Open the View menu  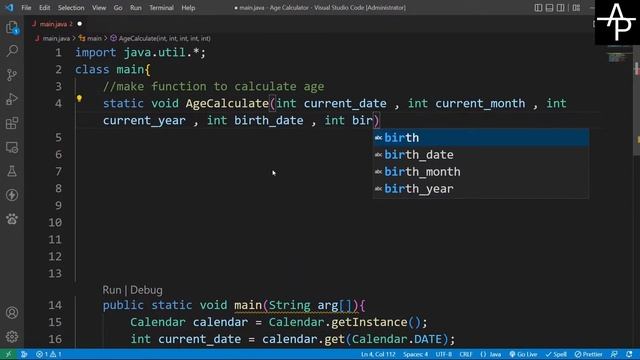[x=99, y=8]
